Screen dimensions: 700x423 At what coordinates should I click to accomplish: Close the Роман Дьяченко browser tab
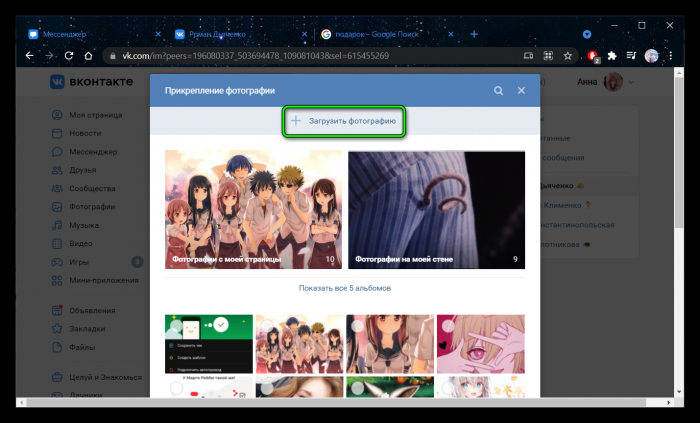point(304,34)
